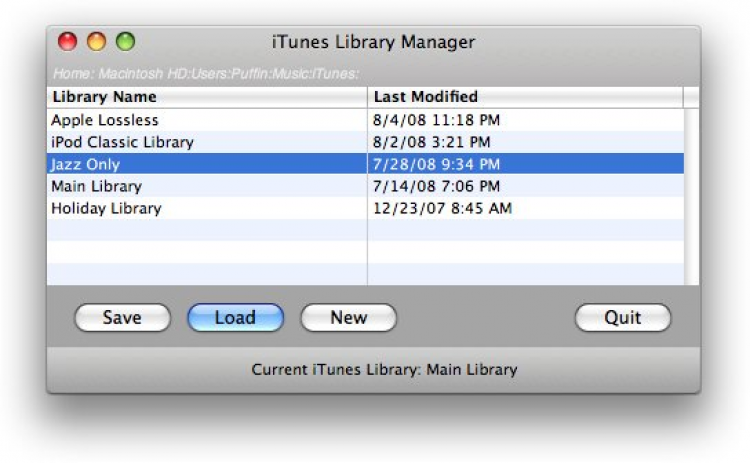Viewport: 750px width, 463px height.
Task: Zoom window using green button
Action: 125,42
